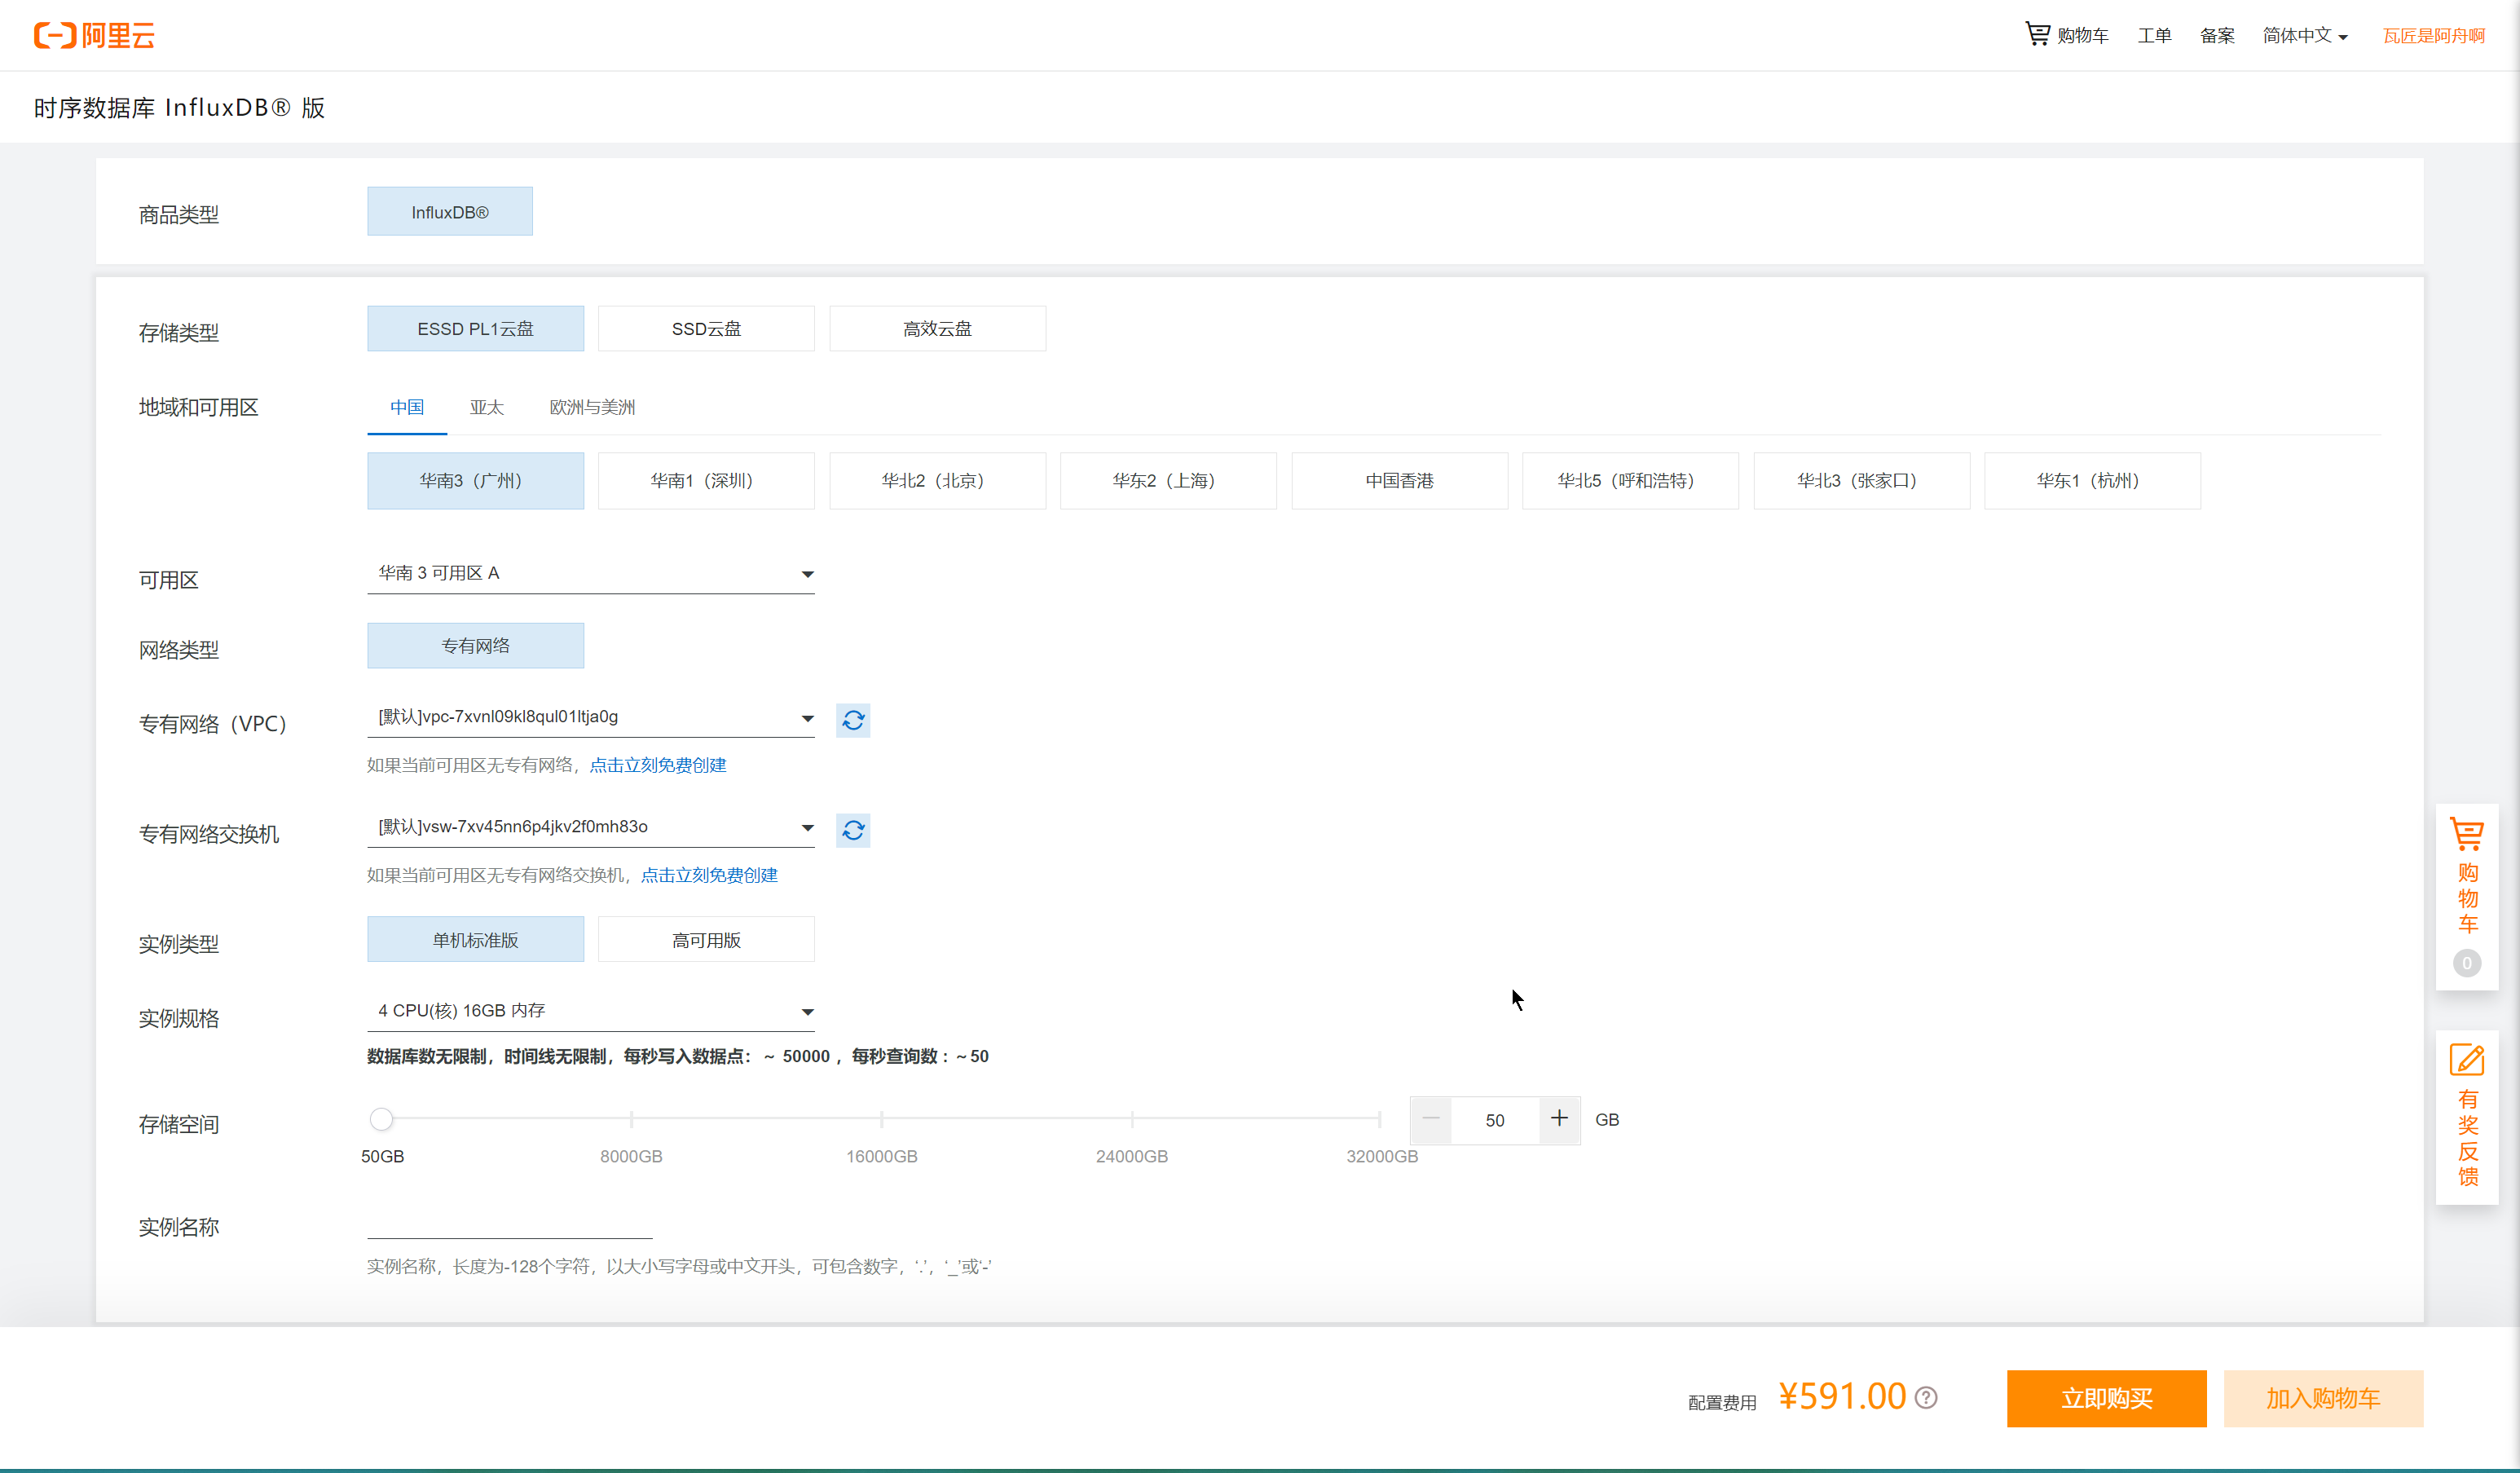Click 加入购物车 add to cart button
Viewport: 2520px width, 1473px height.
tap(2323, 1398)
